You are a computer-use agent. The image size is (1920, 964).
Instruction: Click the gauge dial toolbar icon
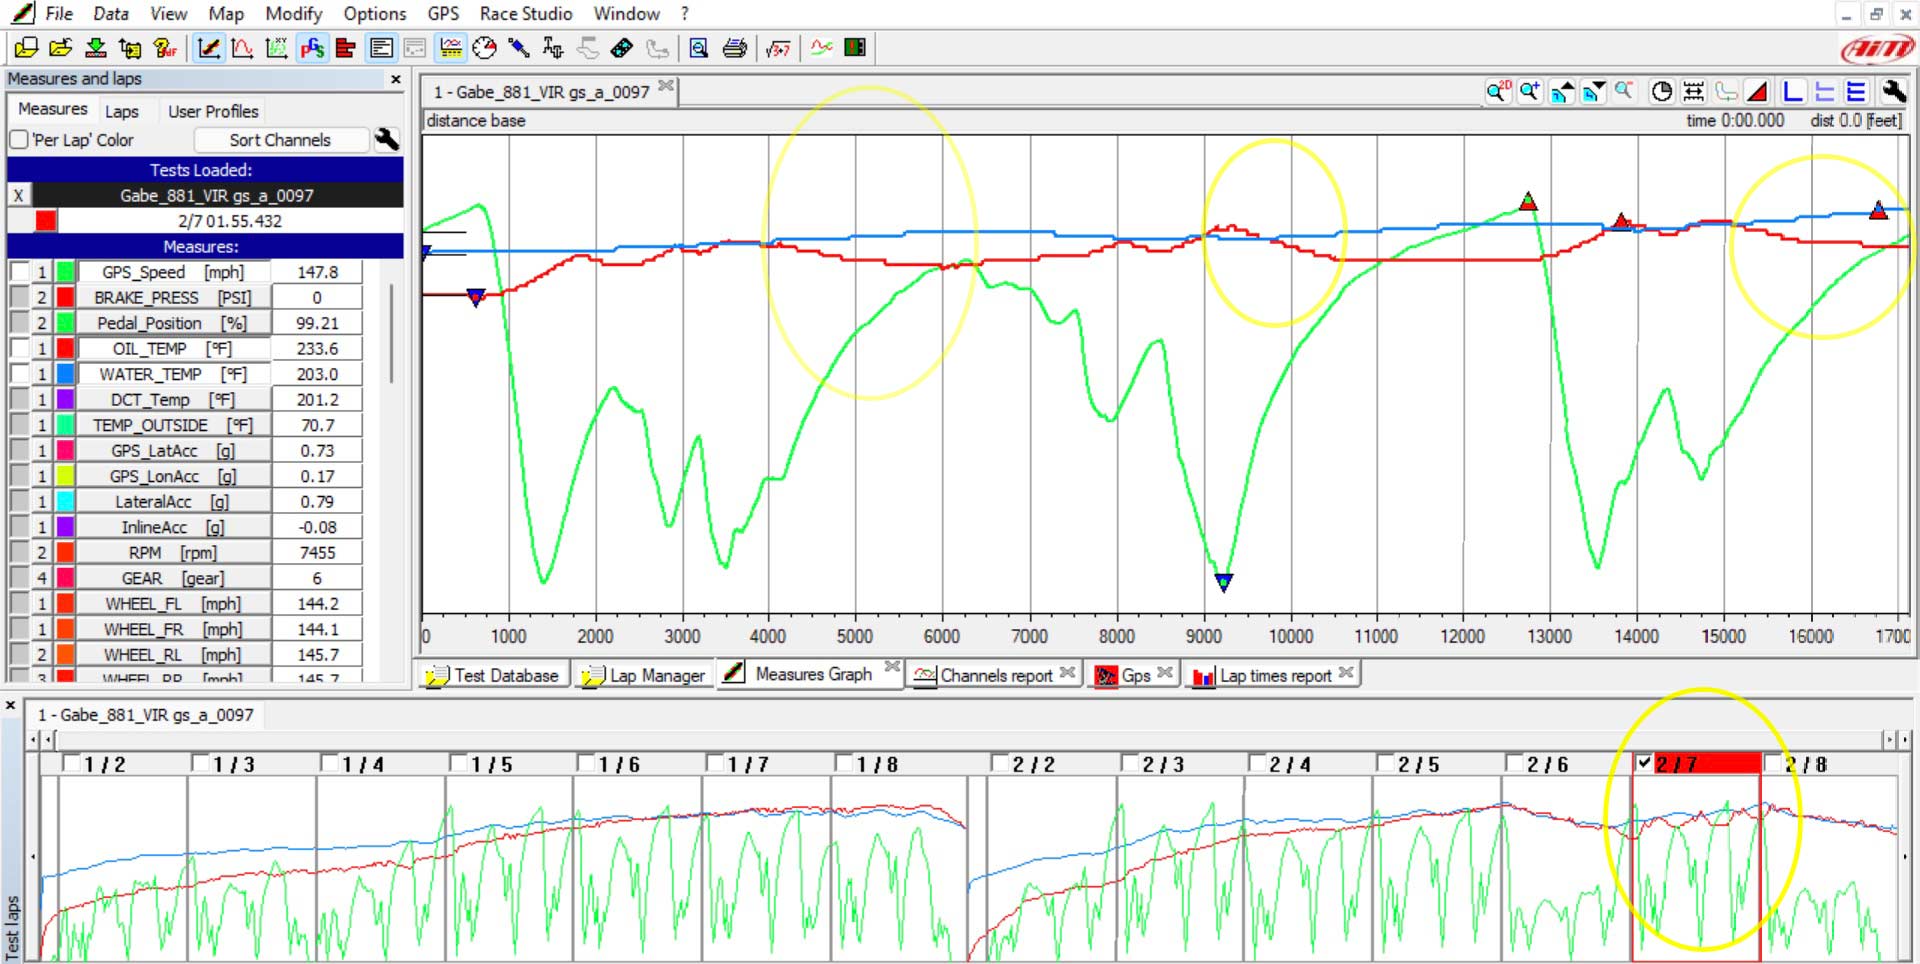484,48
